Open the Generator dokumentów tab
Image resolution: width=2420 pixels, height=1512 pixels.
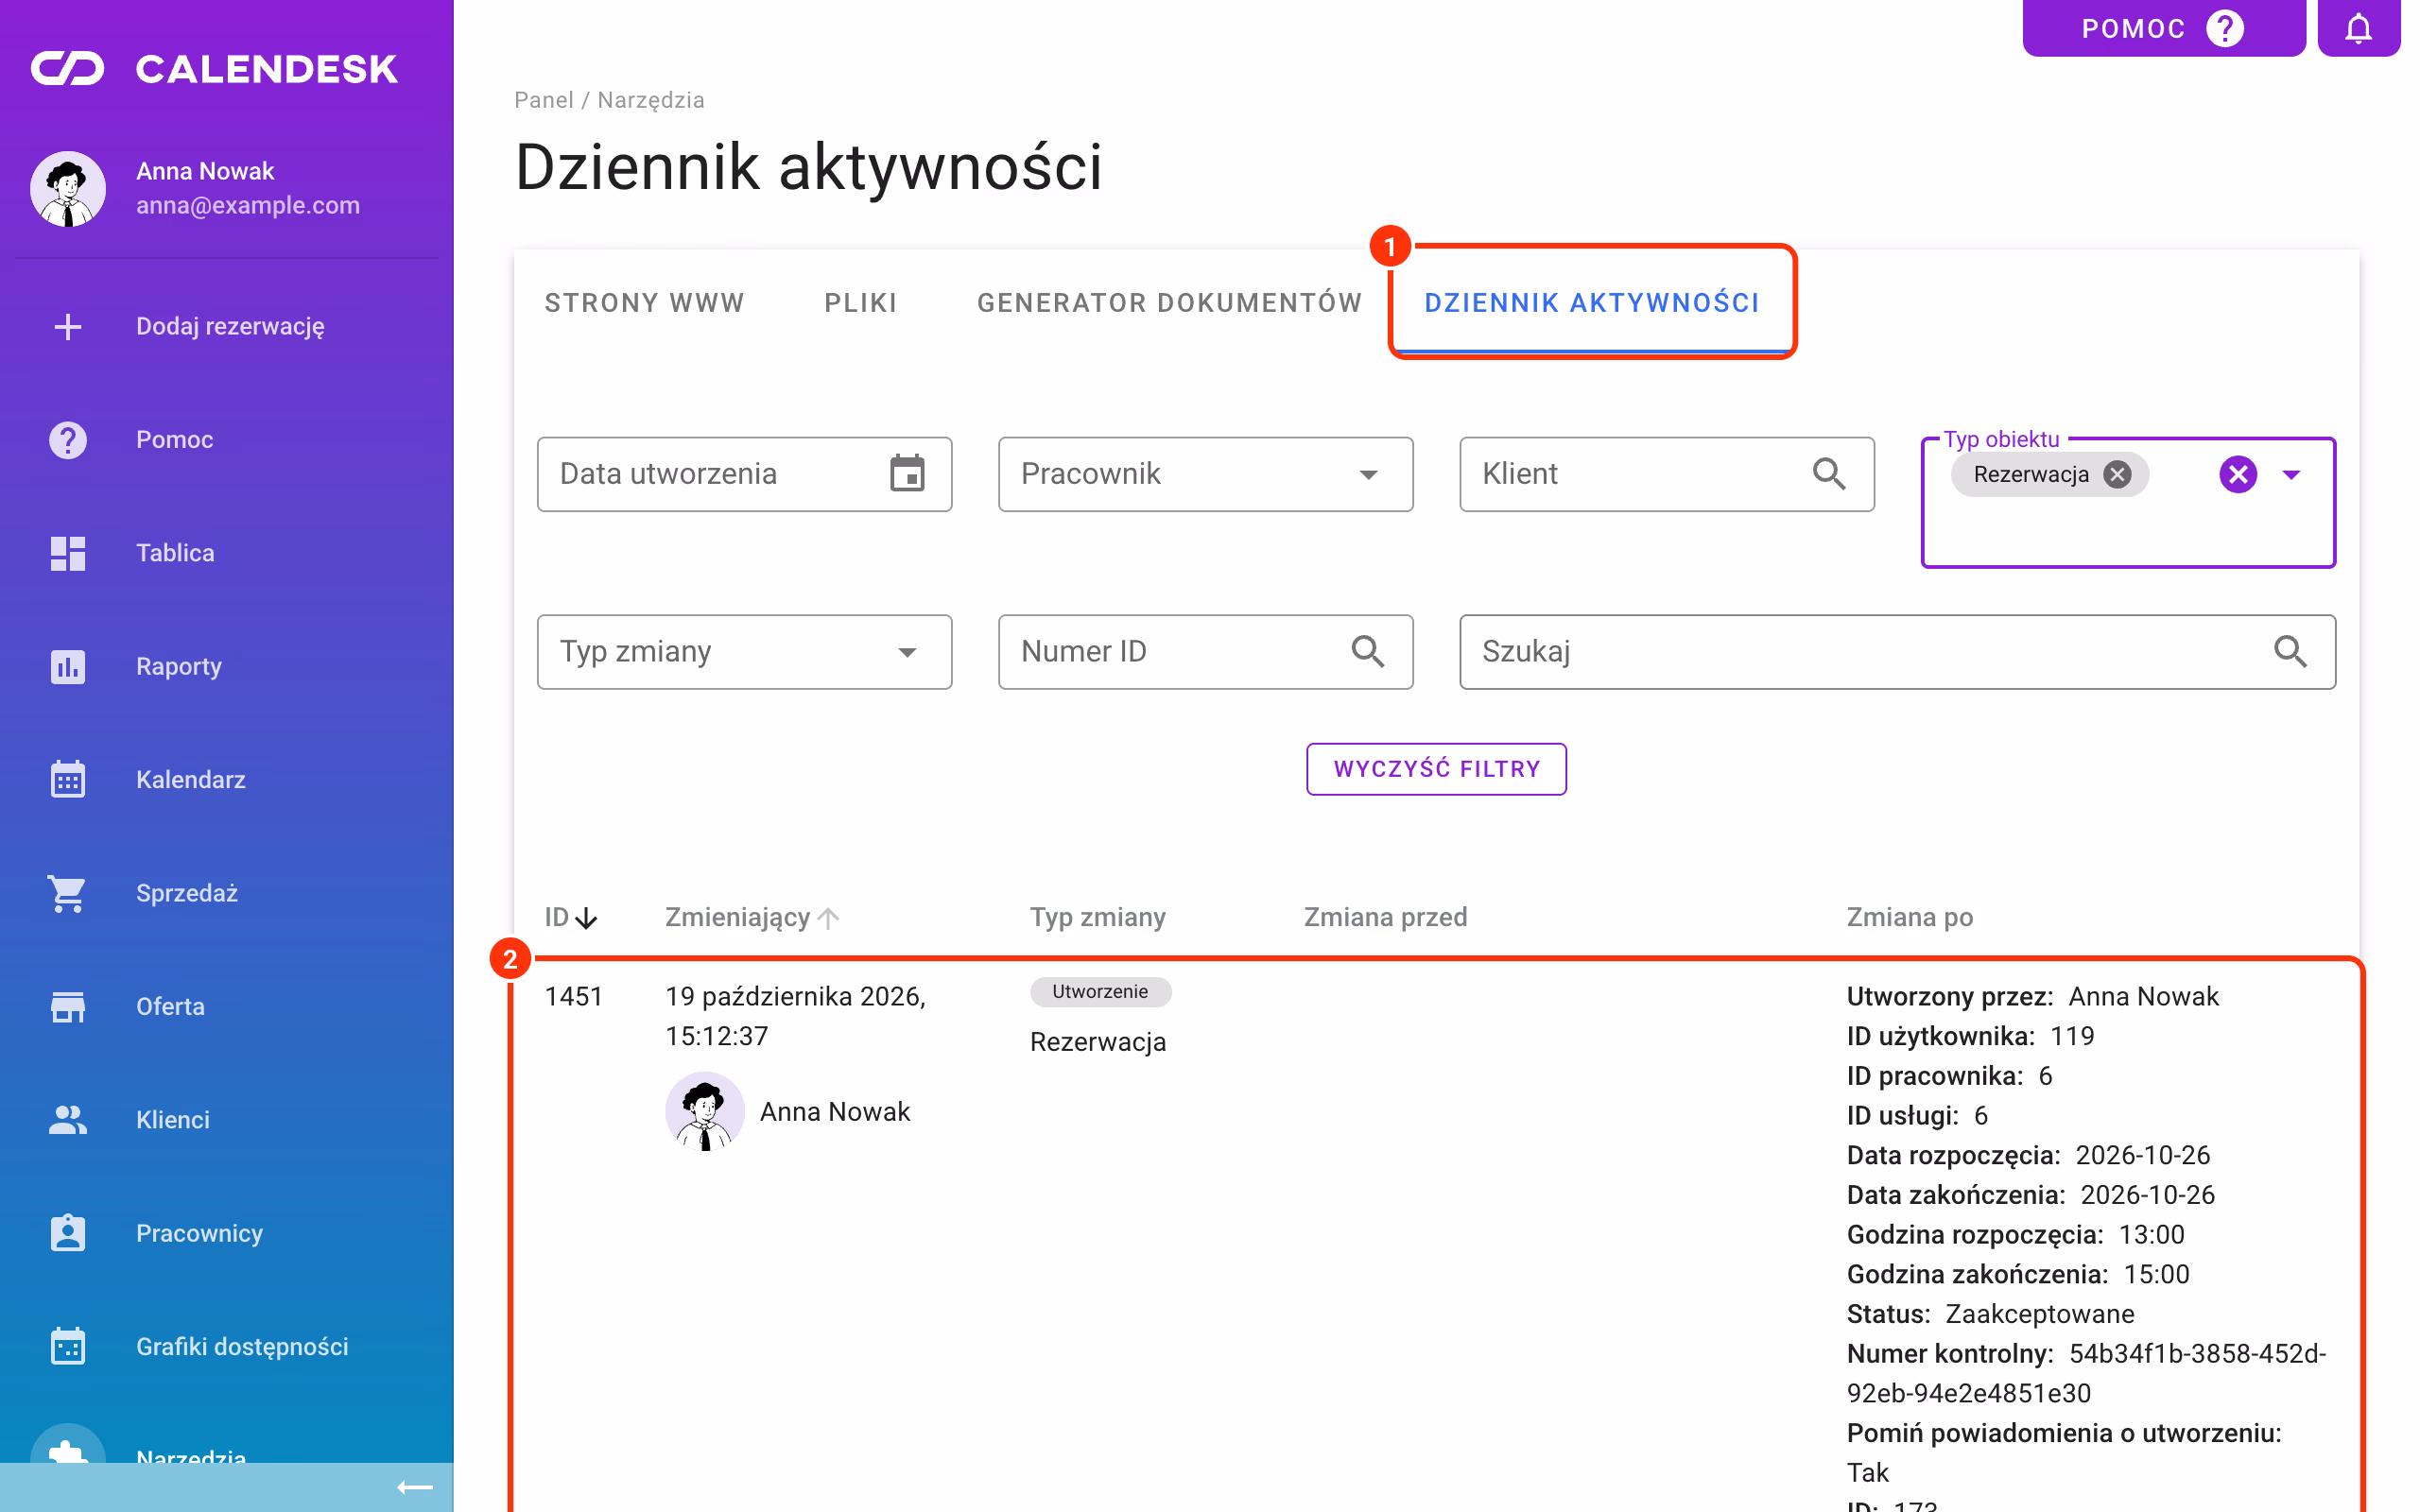pos(1170,303)
